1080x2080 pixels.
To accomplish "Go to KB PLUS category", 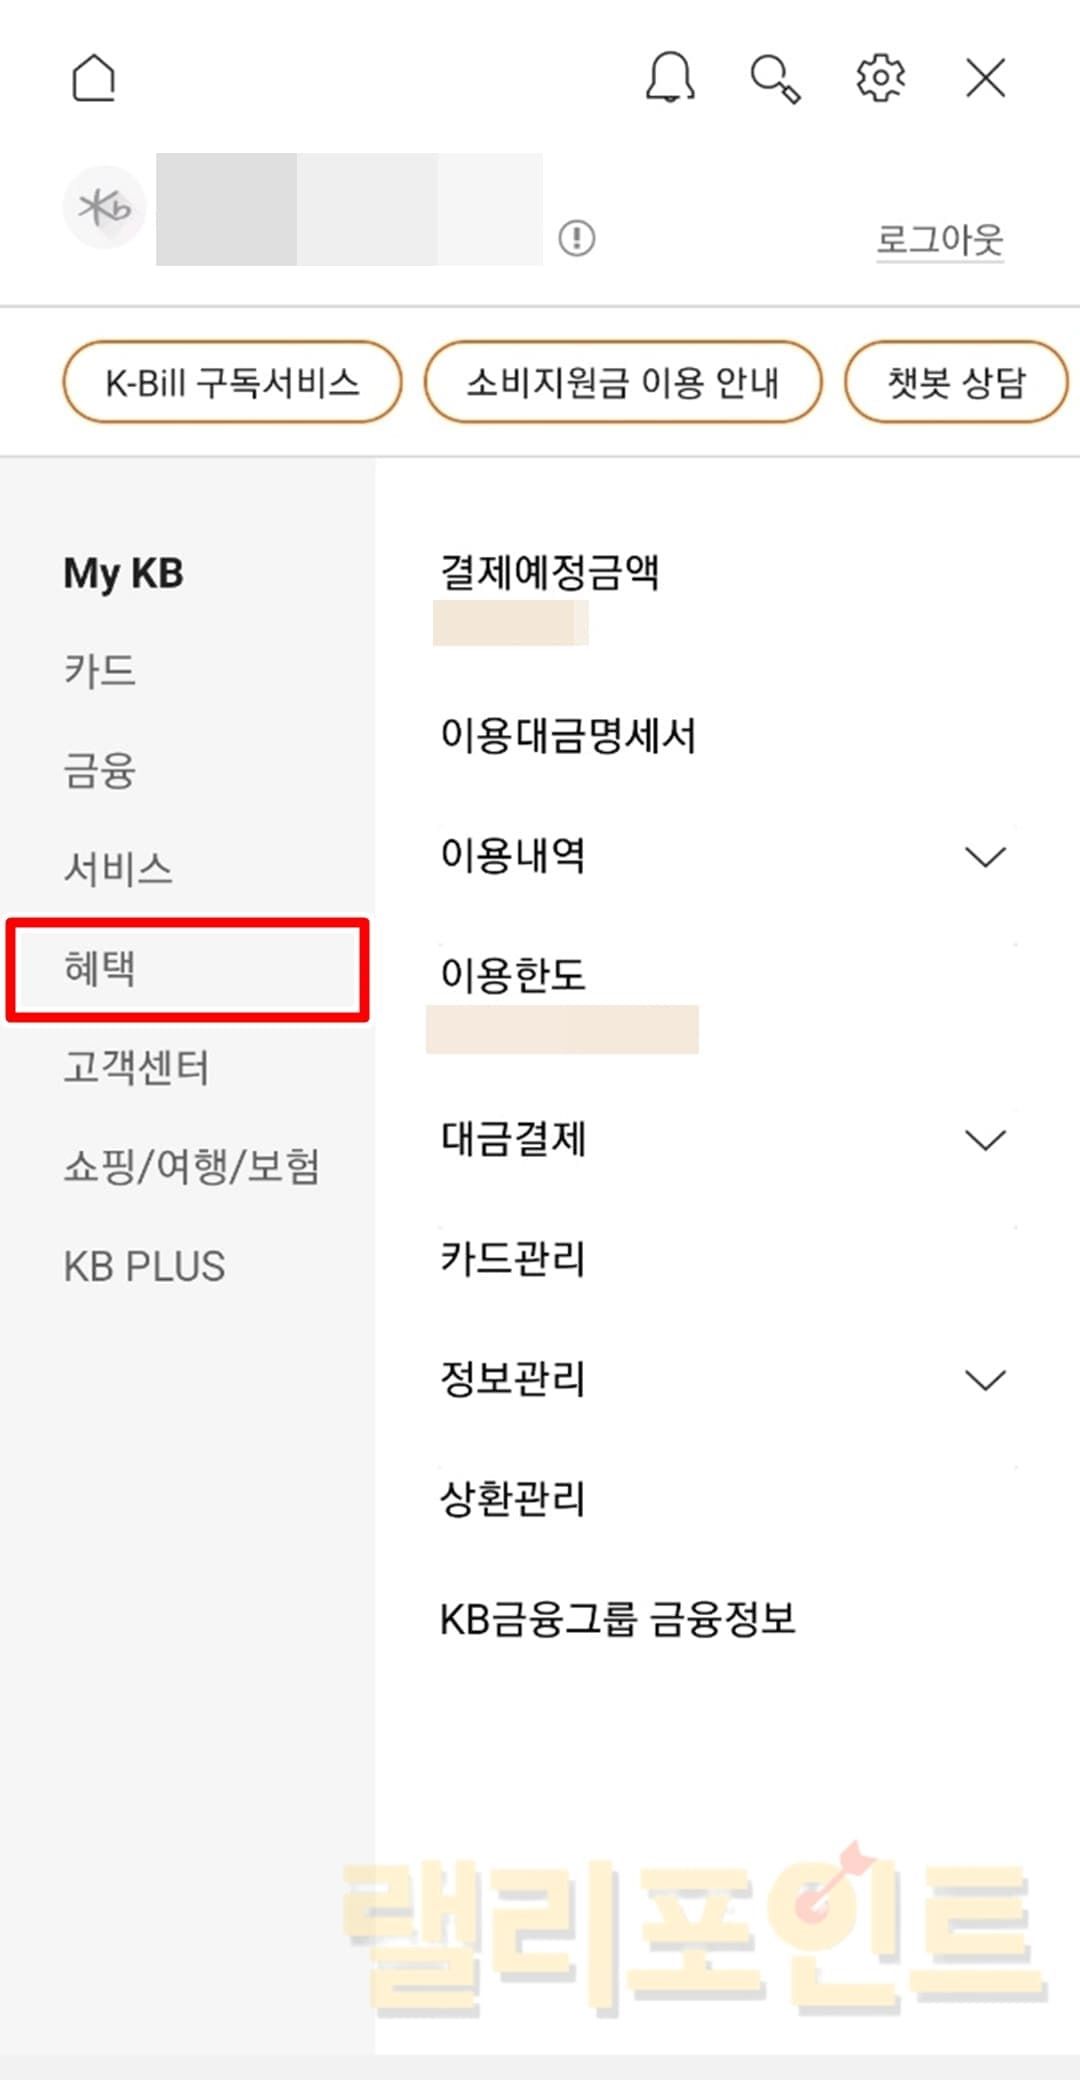I will point(144,1266).
